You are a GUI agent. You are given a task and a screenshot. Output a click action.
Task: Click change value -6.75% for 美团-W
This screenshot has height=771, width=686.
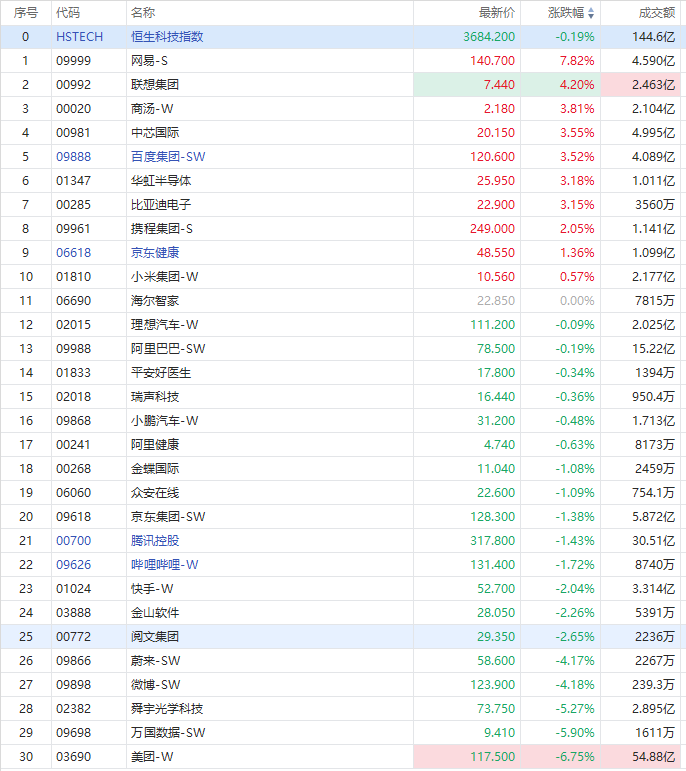click(x=575, y=757)
